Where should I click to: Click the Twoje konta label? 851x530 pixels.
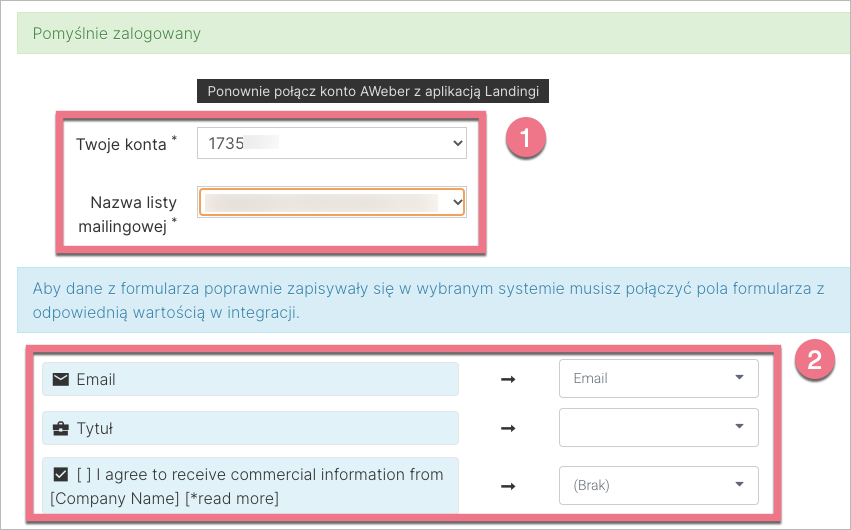[x=121, y=144]
